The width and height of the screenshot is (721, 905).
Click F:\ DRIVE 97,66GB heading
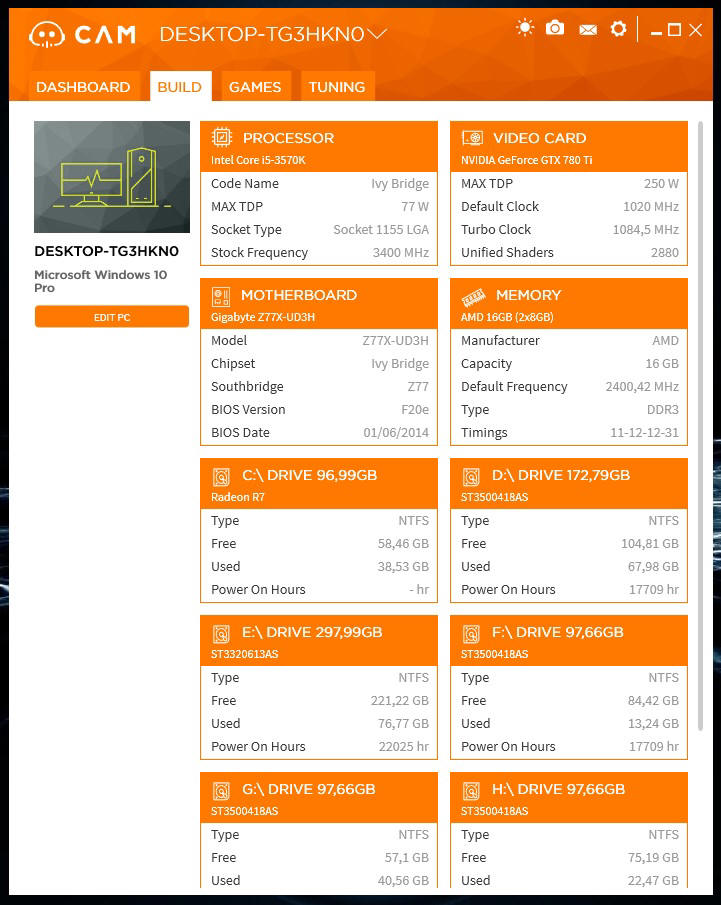[x=558, y=632]
